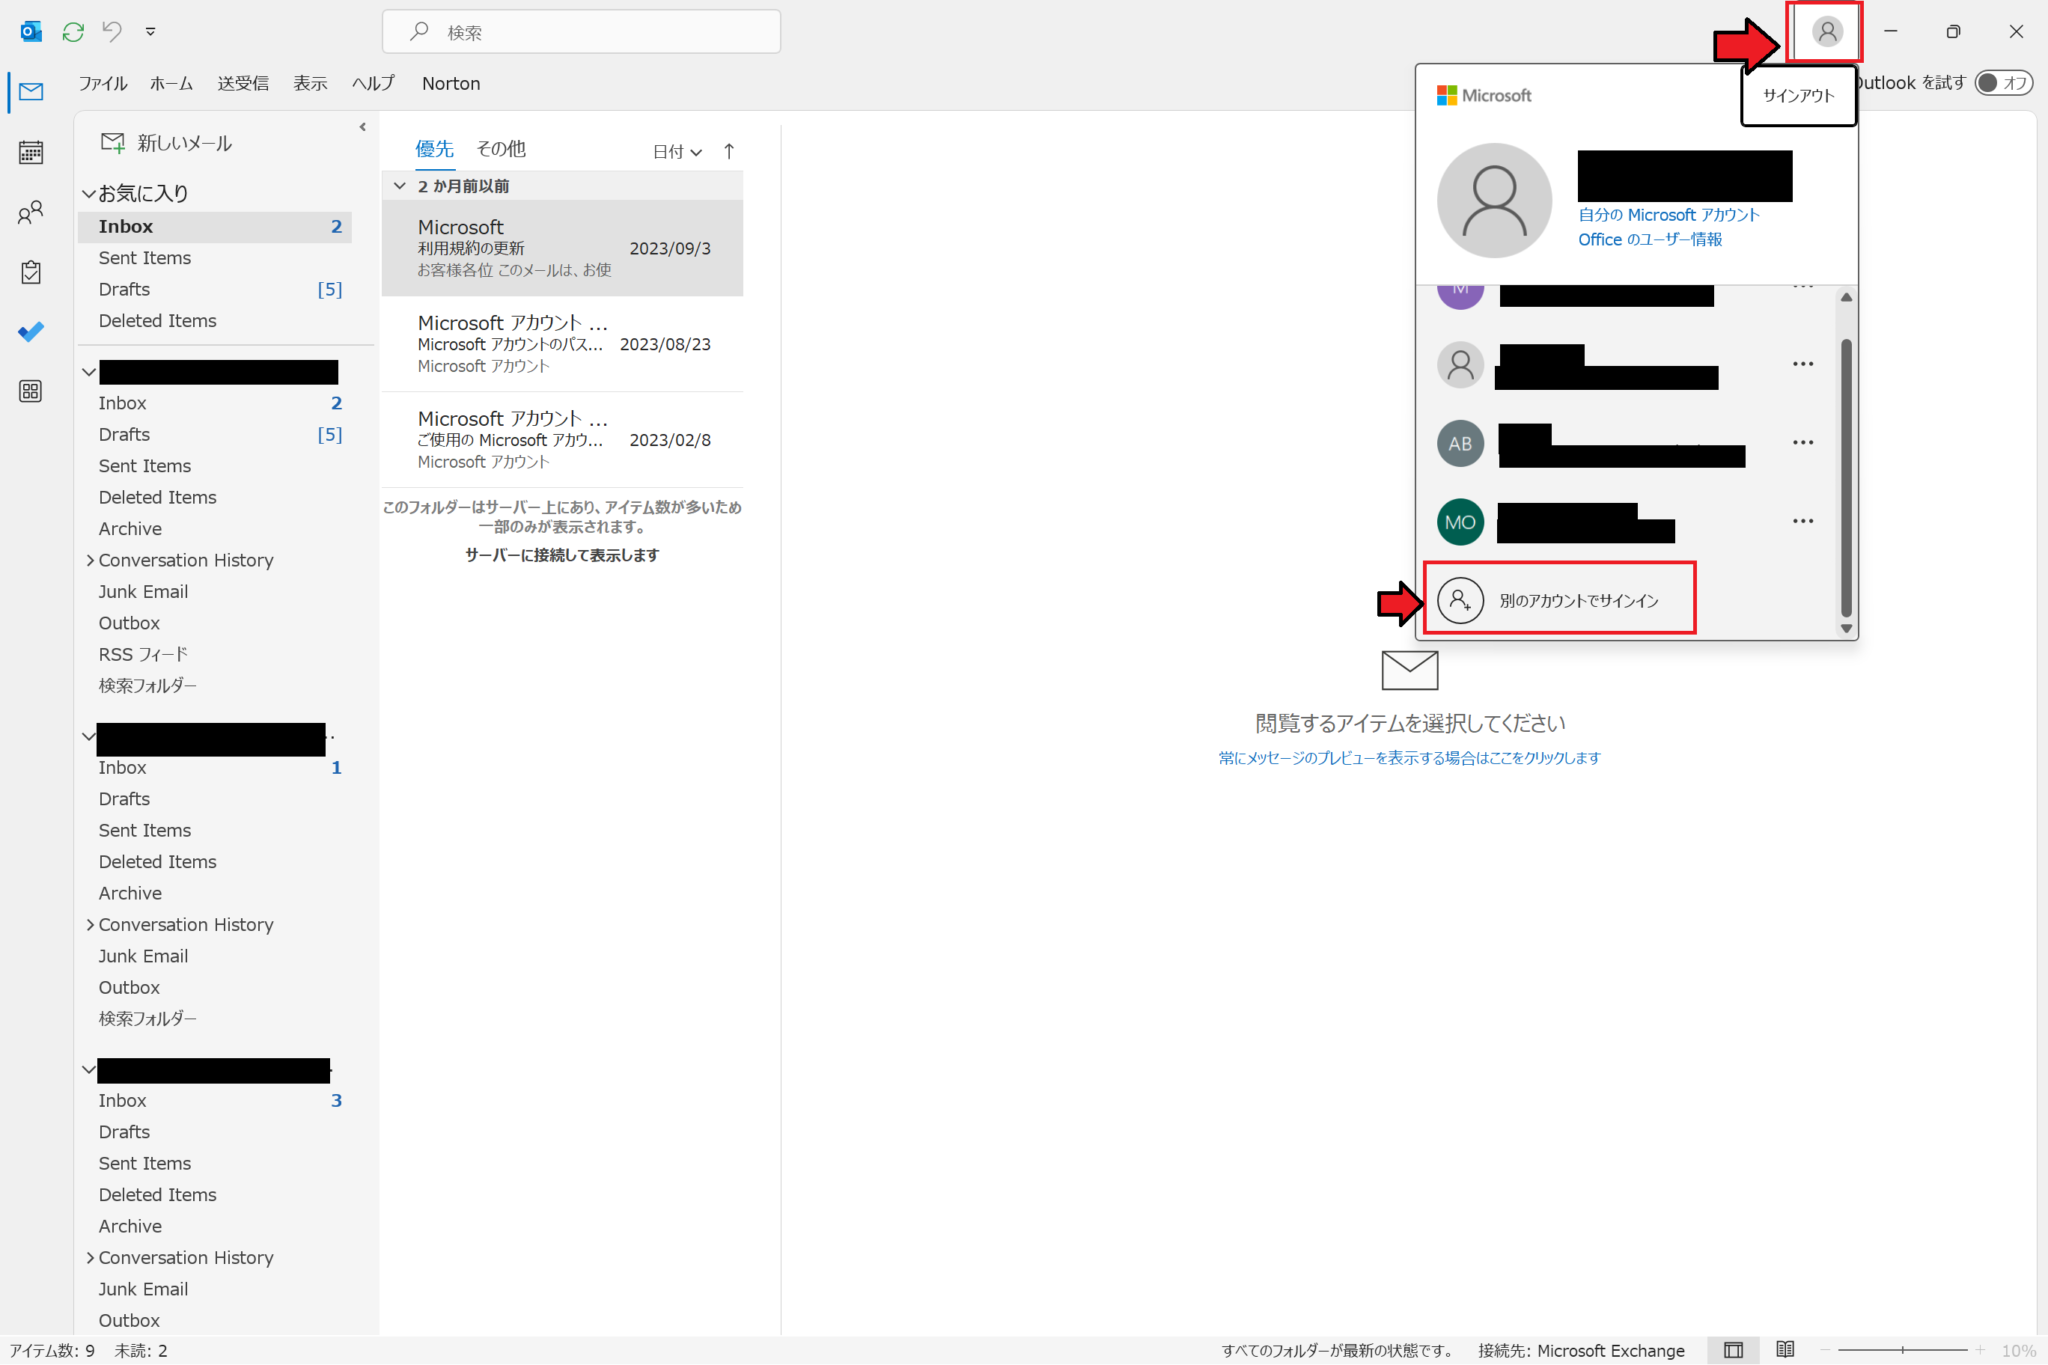Expand first Conversation History folder
This screenshot has height=1365, width=2048.
coord(90,560)
